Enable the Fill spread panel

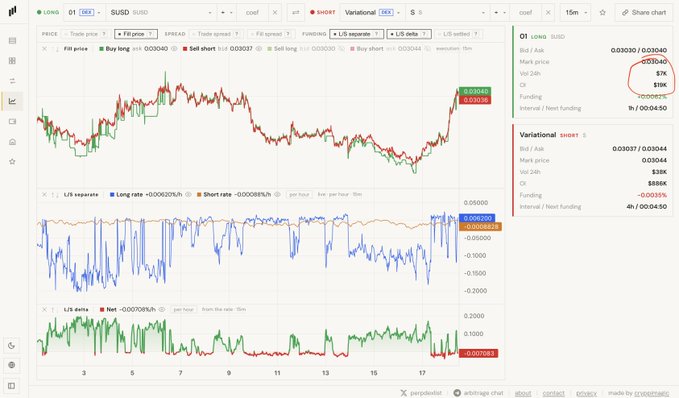pos(271,34)
